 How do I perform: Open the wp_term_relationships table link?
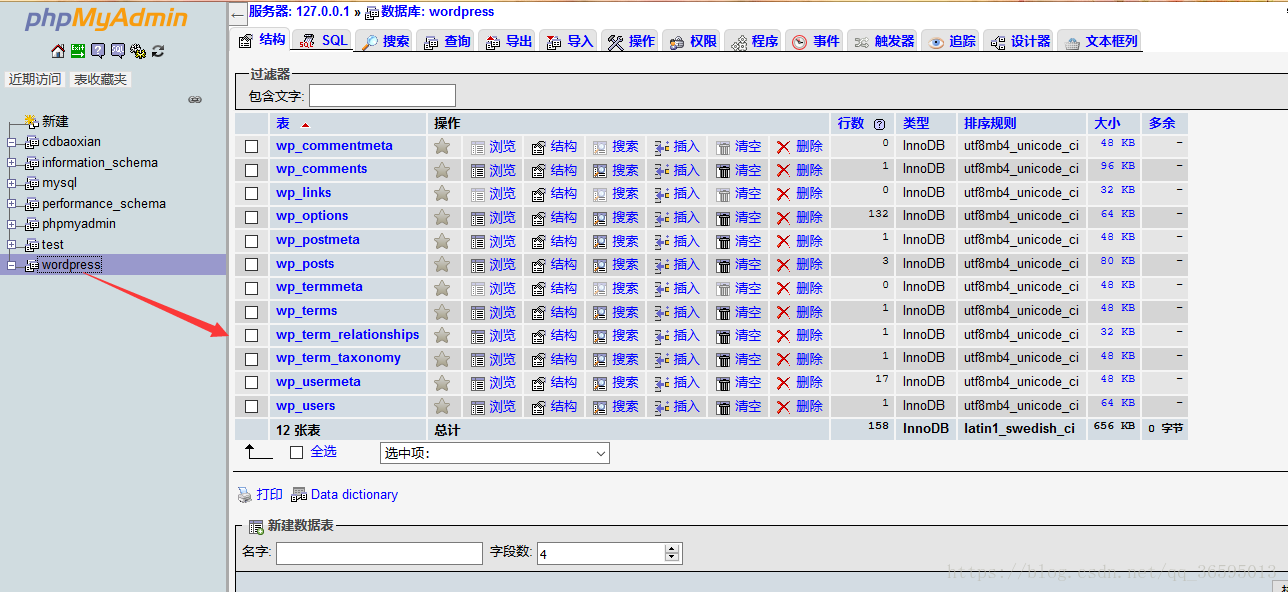point(348,335)
